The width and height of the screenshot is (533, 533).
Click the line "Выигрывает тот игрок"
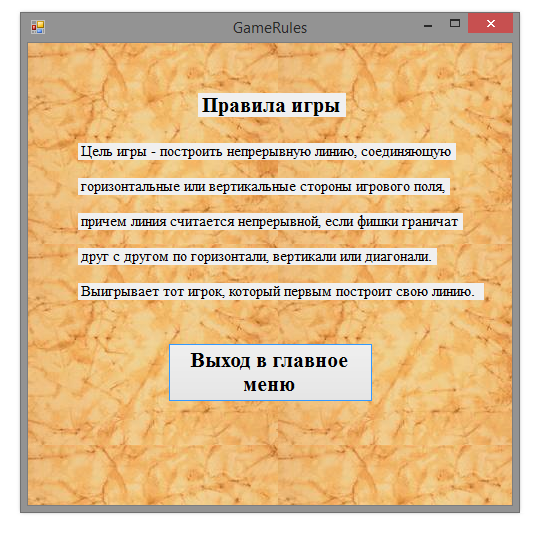point(280,292)
